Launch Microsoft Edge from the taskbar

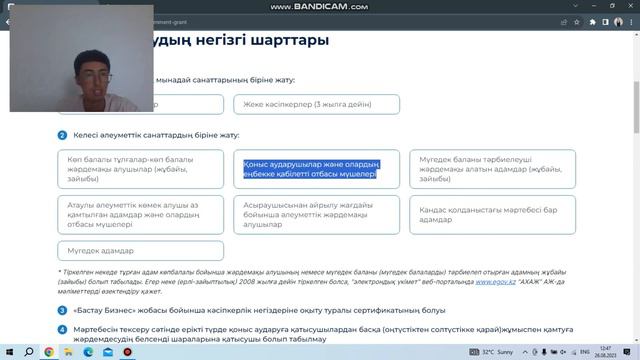(88, 352)
